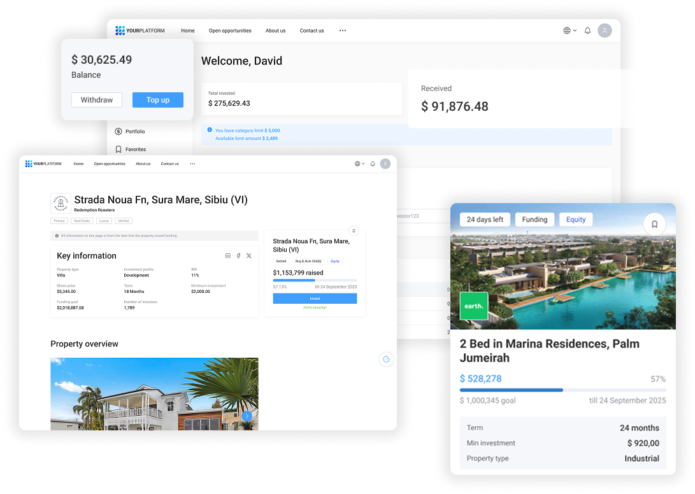The height and width of the screenshot is (494, 695).
Task: Open Portfolio in the sidebar
Action: 130,132
